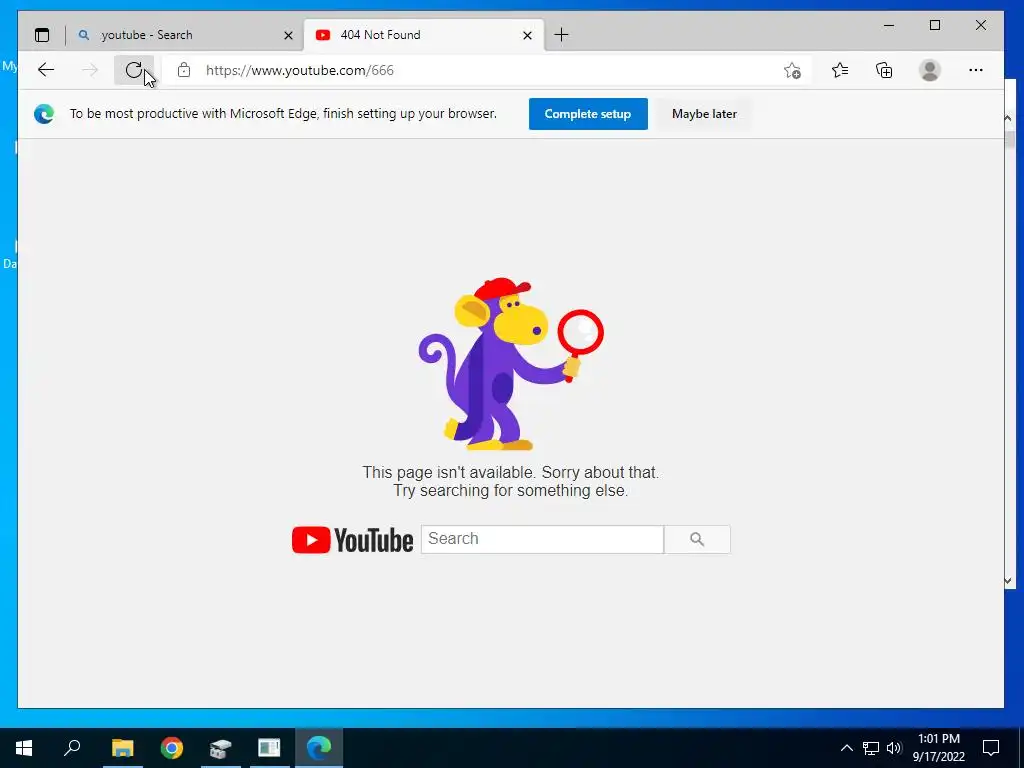Open the Collections icon
The image size is (1024, 768).
click(x=884, y=70)
